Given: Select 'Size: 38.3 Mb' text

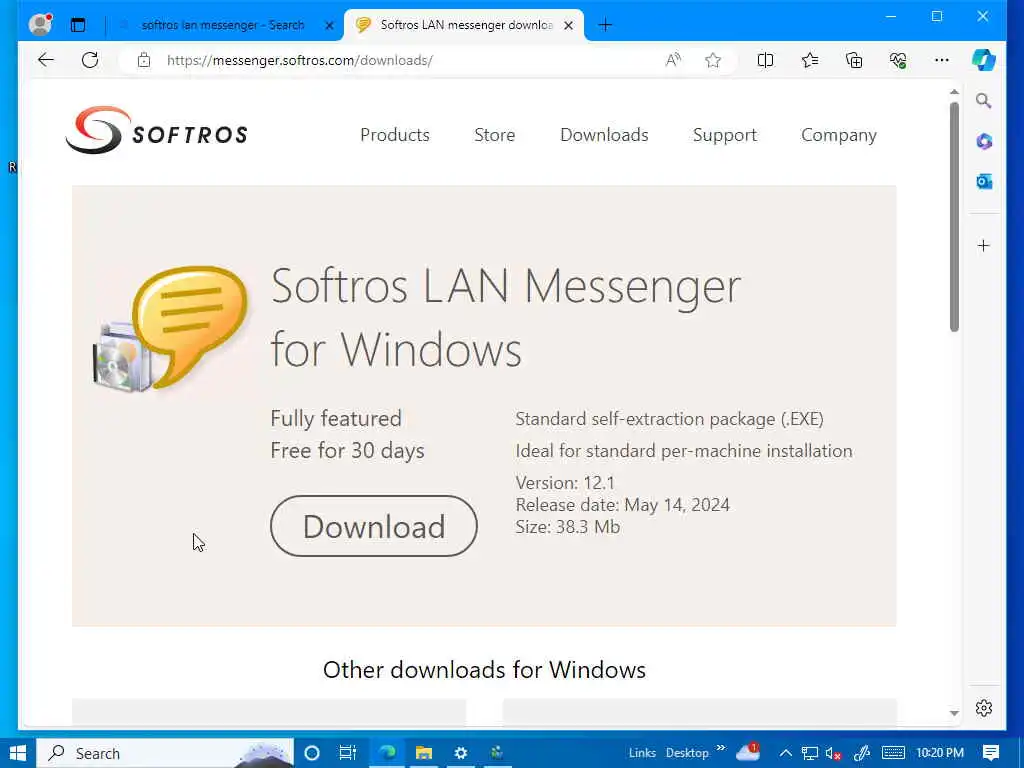Looking at the screenshot, I should pos(568,527).
